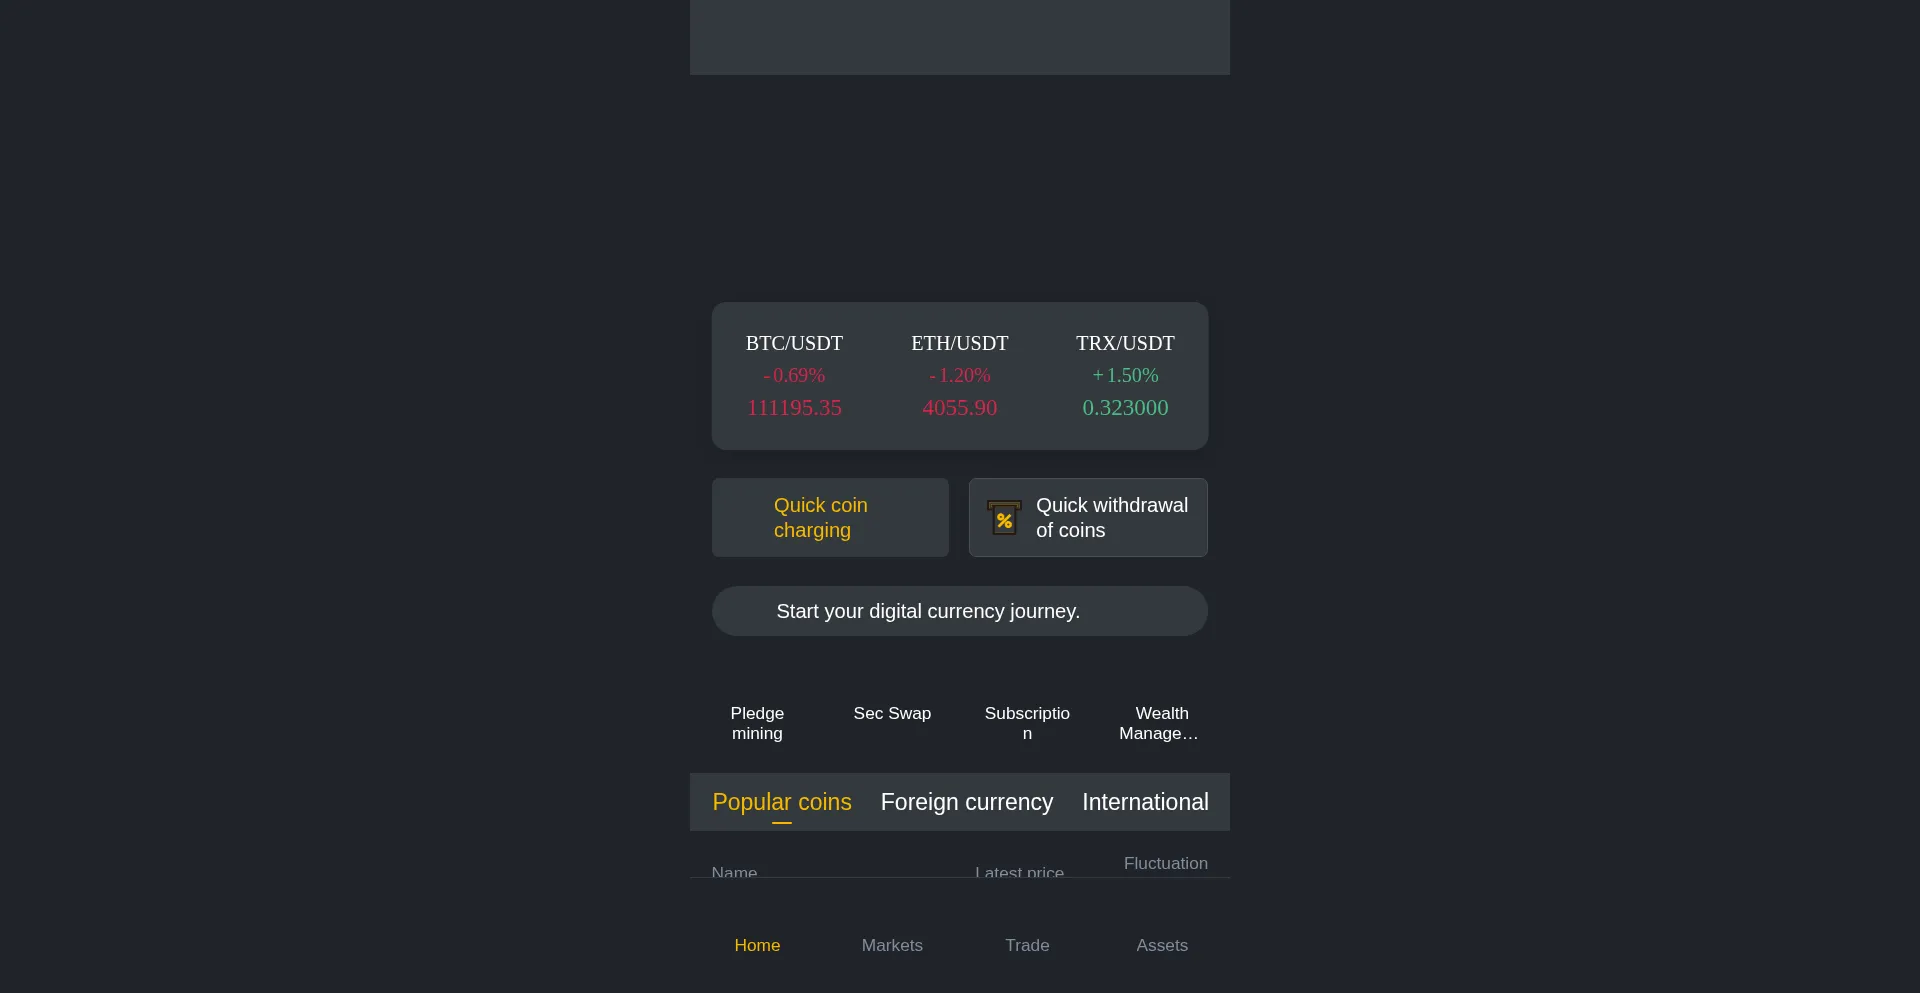Click the Latest price column header

click(x=1019, y=872)
